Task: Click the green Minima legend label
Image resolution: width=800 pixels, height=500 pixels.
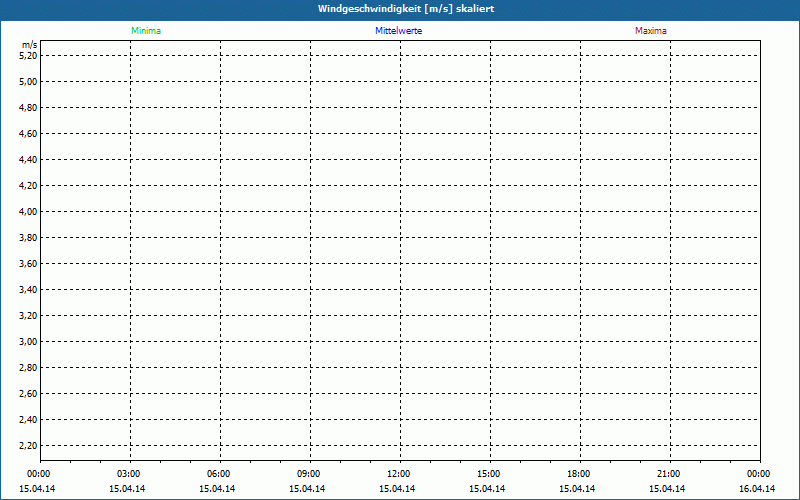Action: tap(146, 31)
